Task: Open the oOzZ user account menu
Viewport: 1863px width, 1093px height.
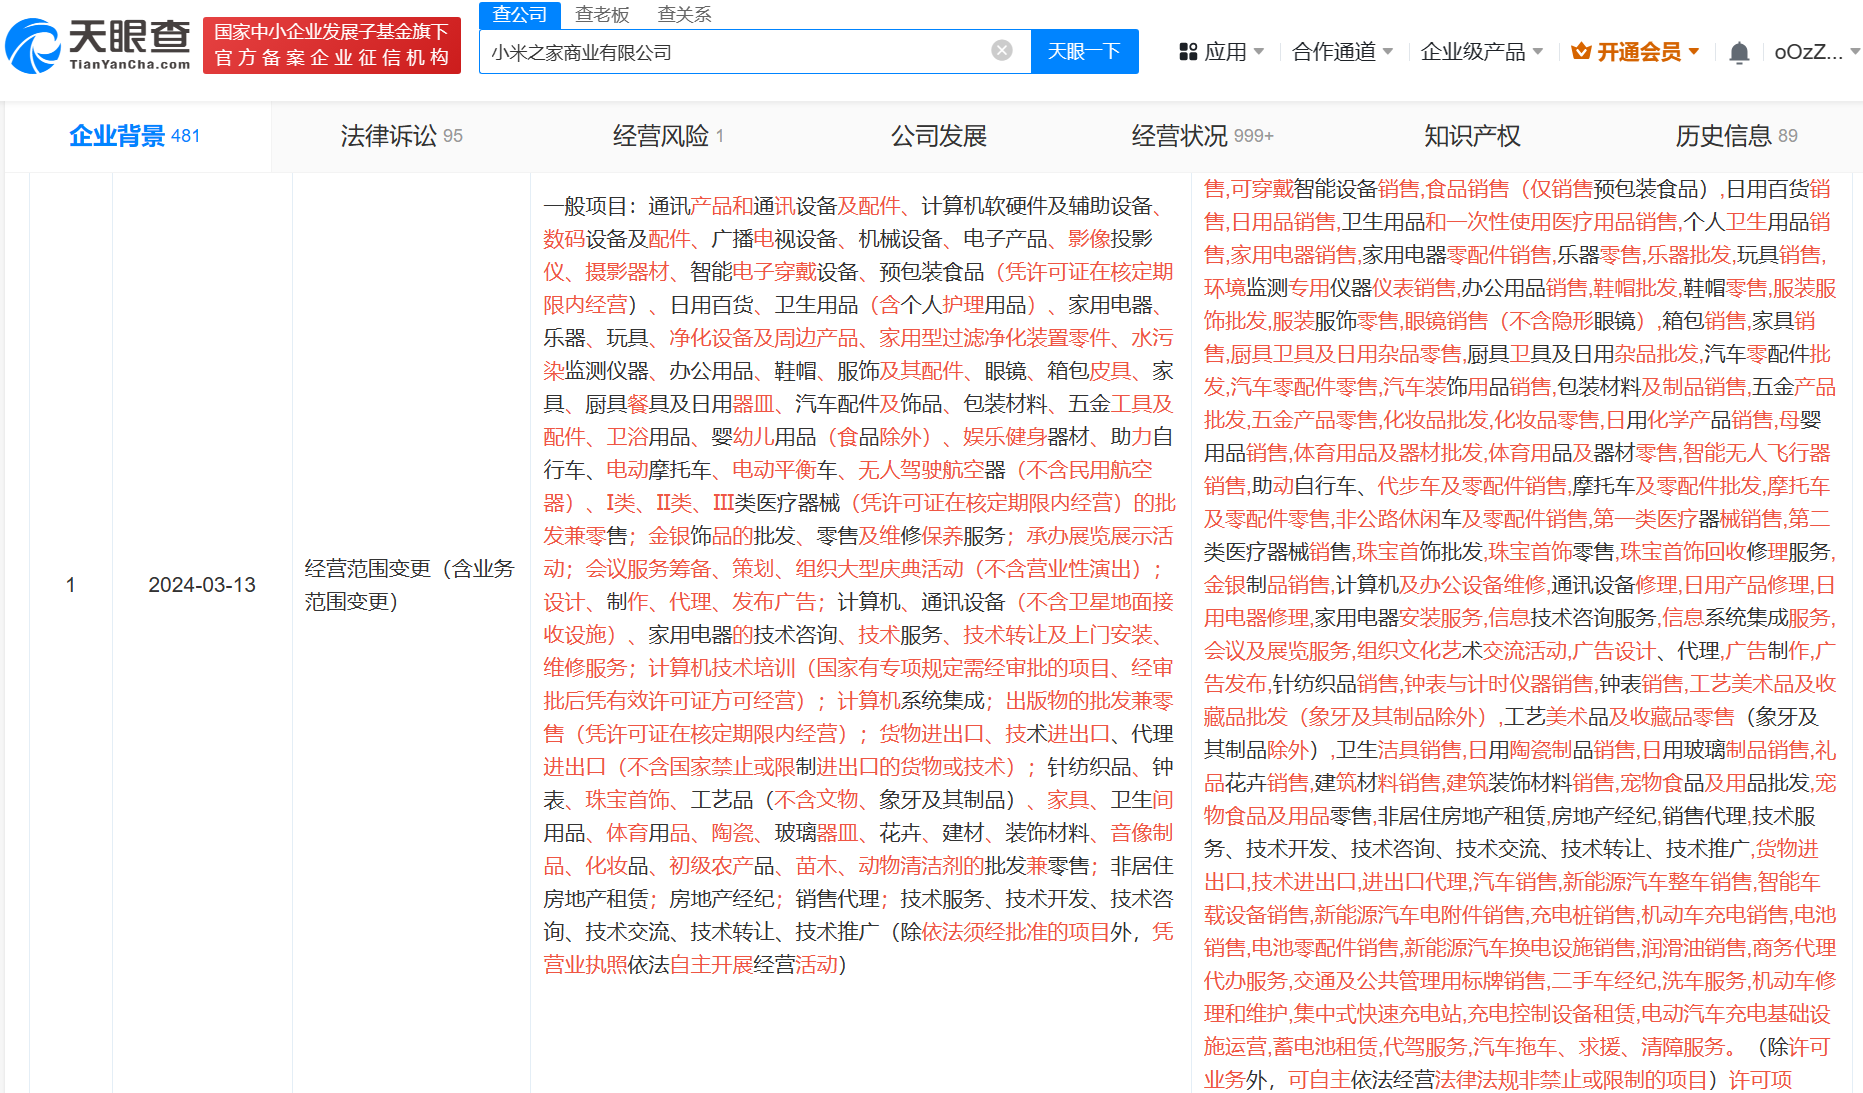Action: [x=1814, y=52]
